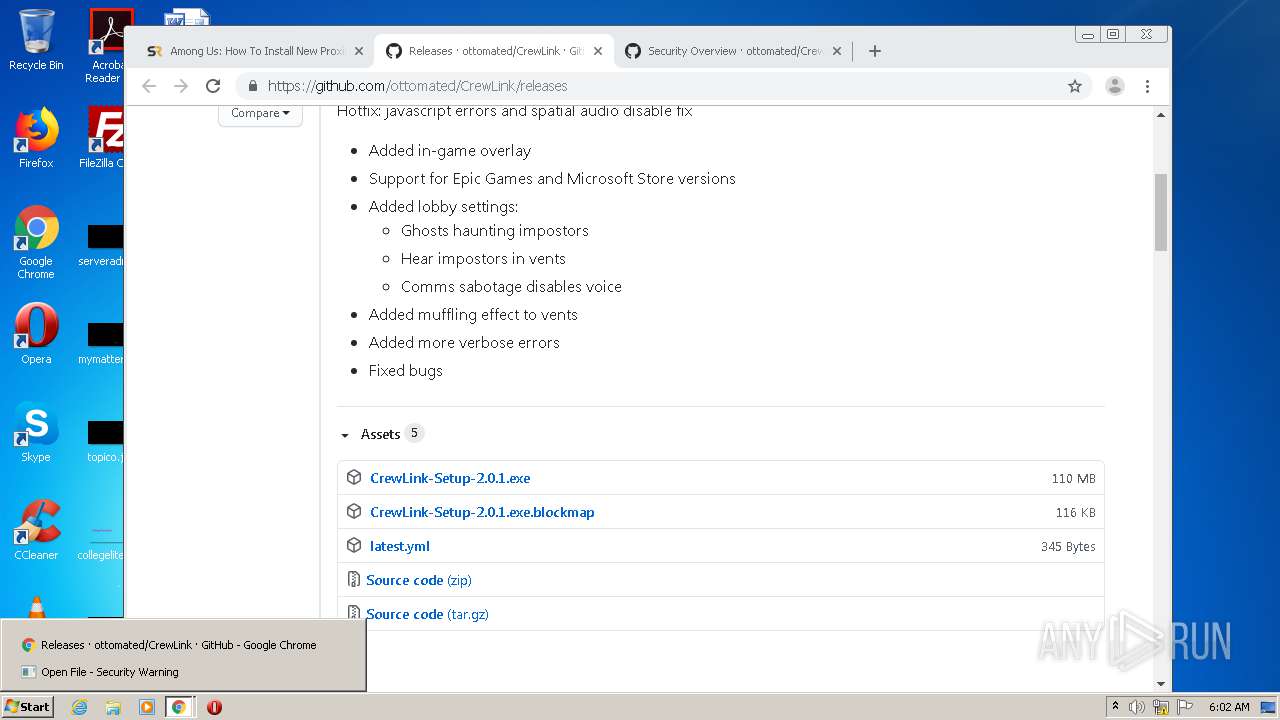1280x720 pixels.
Task: Switch to the Releases ottomated/CrewLink tab
Action: click(492, 51)
